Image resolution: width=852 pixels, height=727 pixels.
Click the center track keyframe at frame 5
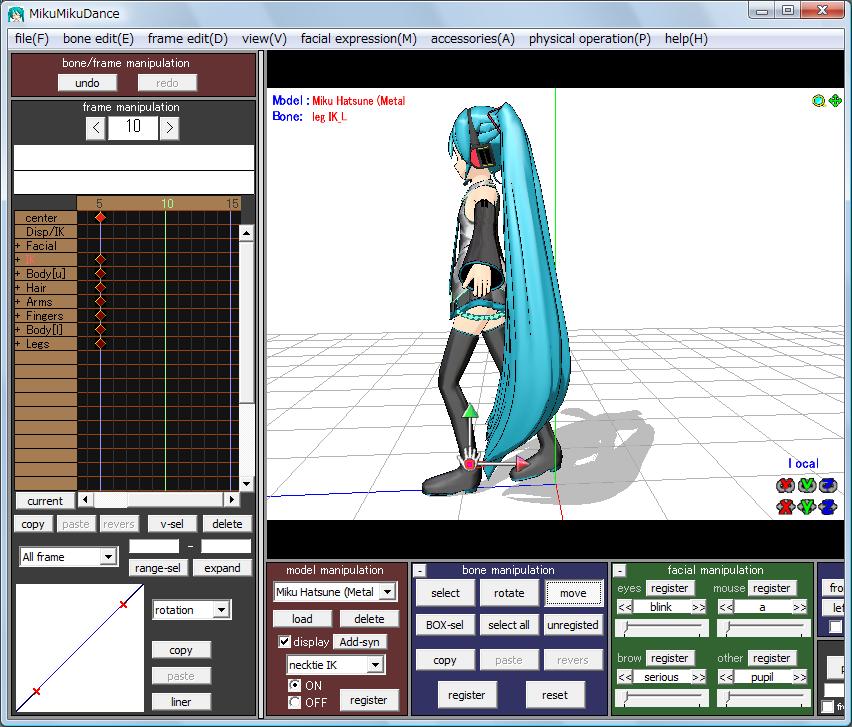101,217
